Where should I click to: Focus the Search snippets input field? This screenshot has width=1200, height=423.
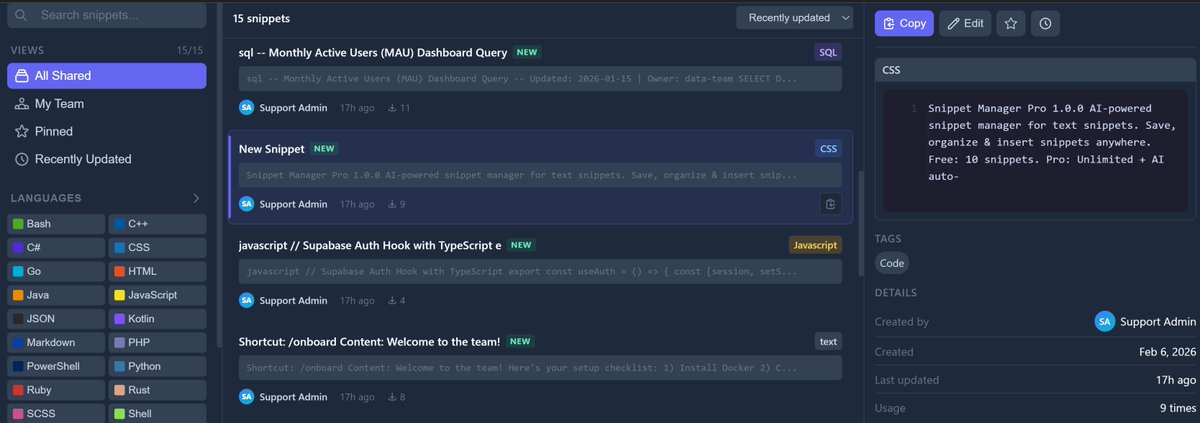107,15
